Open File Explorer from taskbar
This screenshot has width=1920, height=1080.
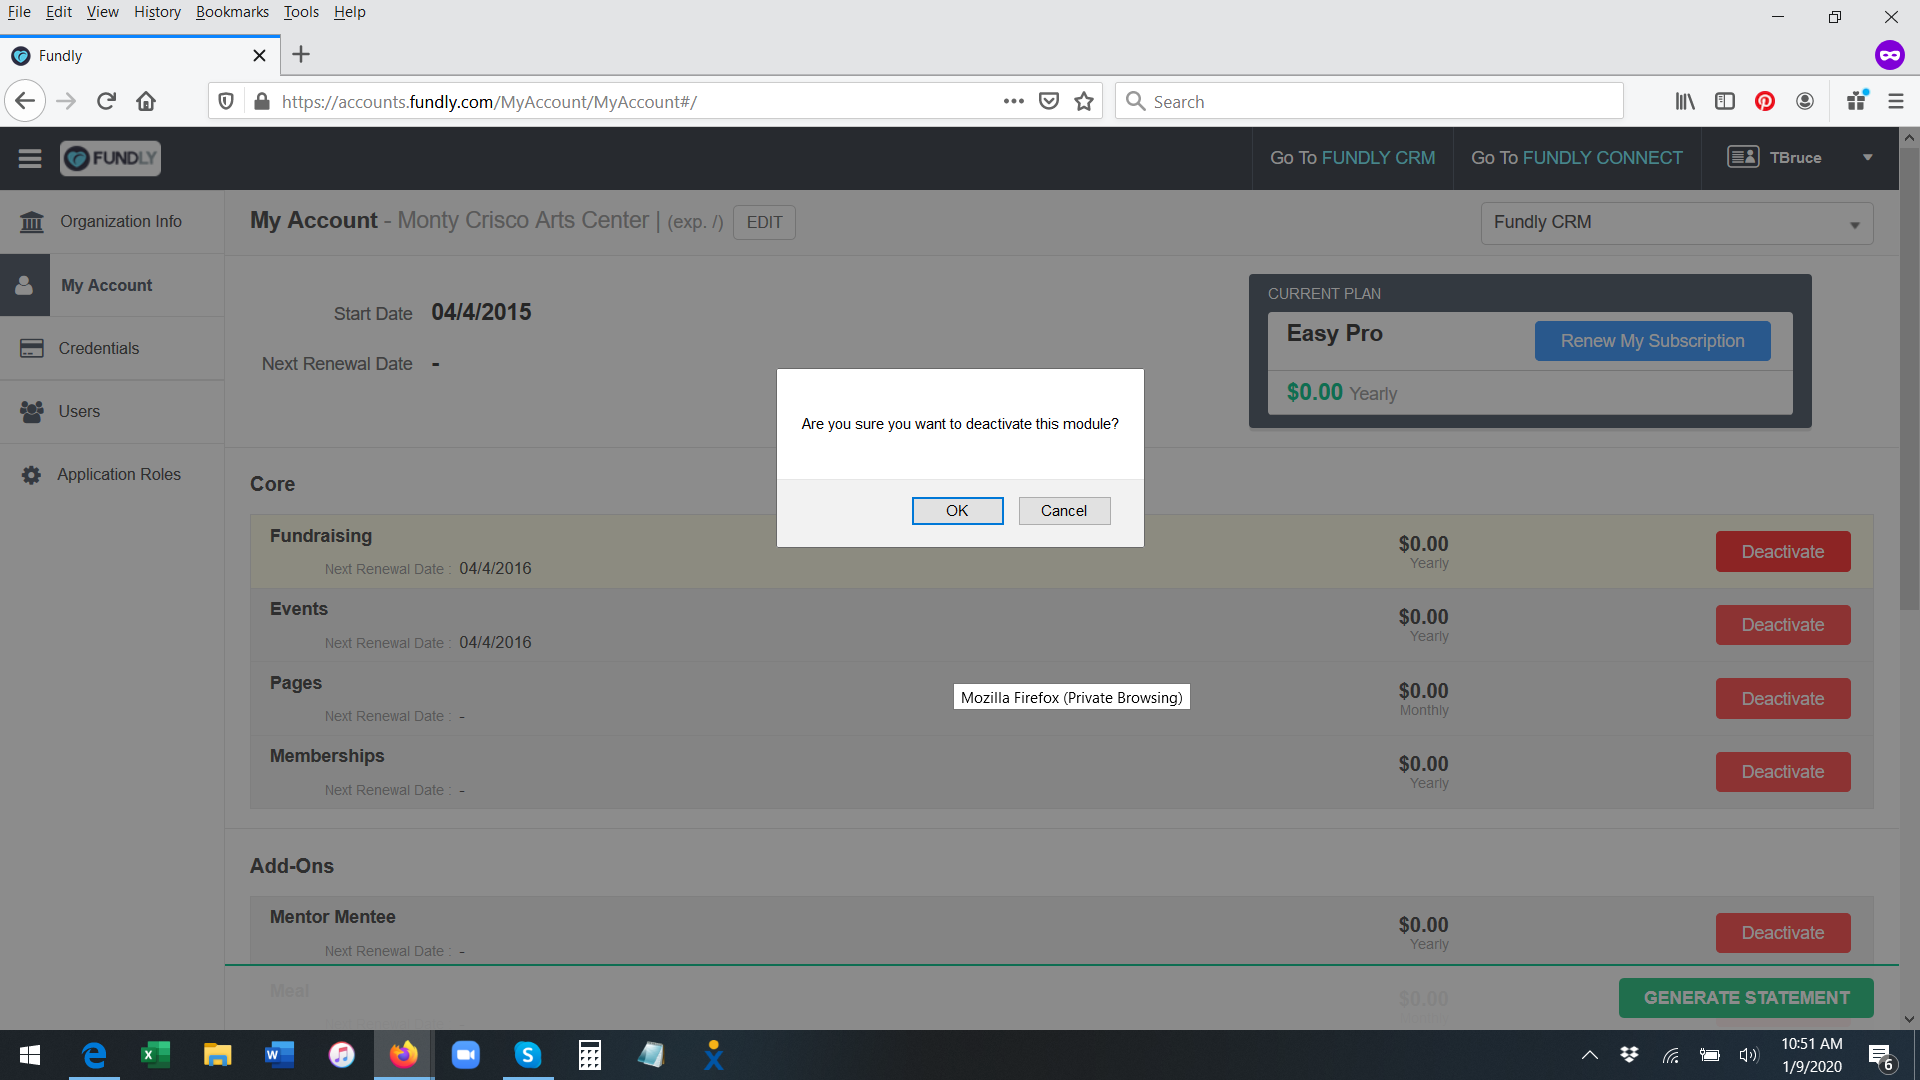pyautogui.click(x=218, y=1055)
